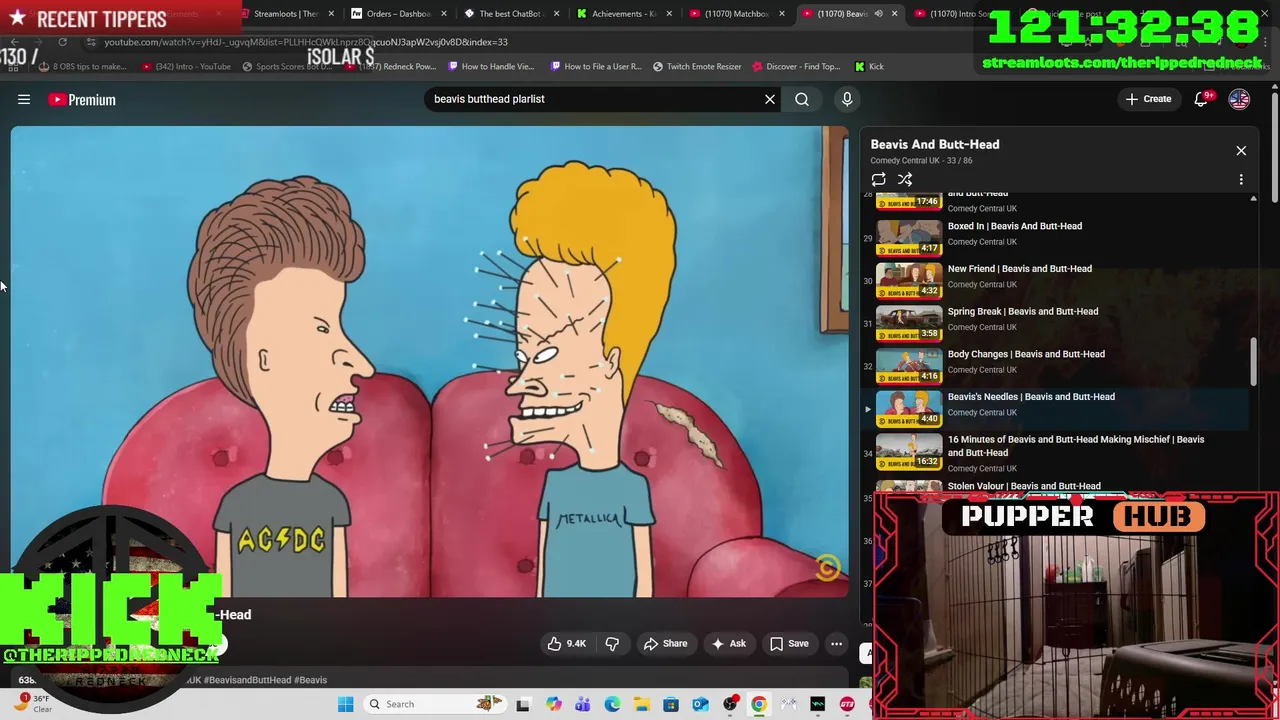Share this video
This screenshot has height=720, width=1280.
(x=665, y=644)
